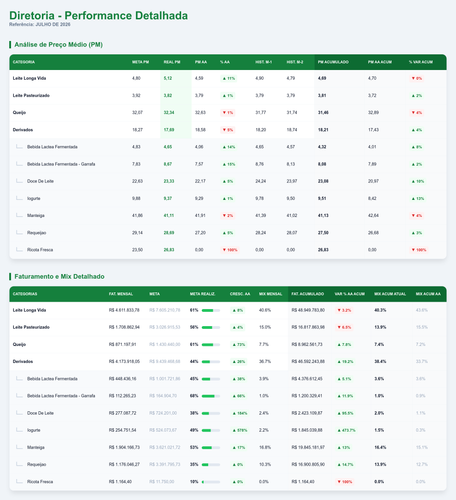Select the FAT. ACUMULADO column header
Image resolution: width=456 pixels, height=500 pixels.
(307, 294)
